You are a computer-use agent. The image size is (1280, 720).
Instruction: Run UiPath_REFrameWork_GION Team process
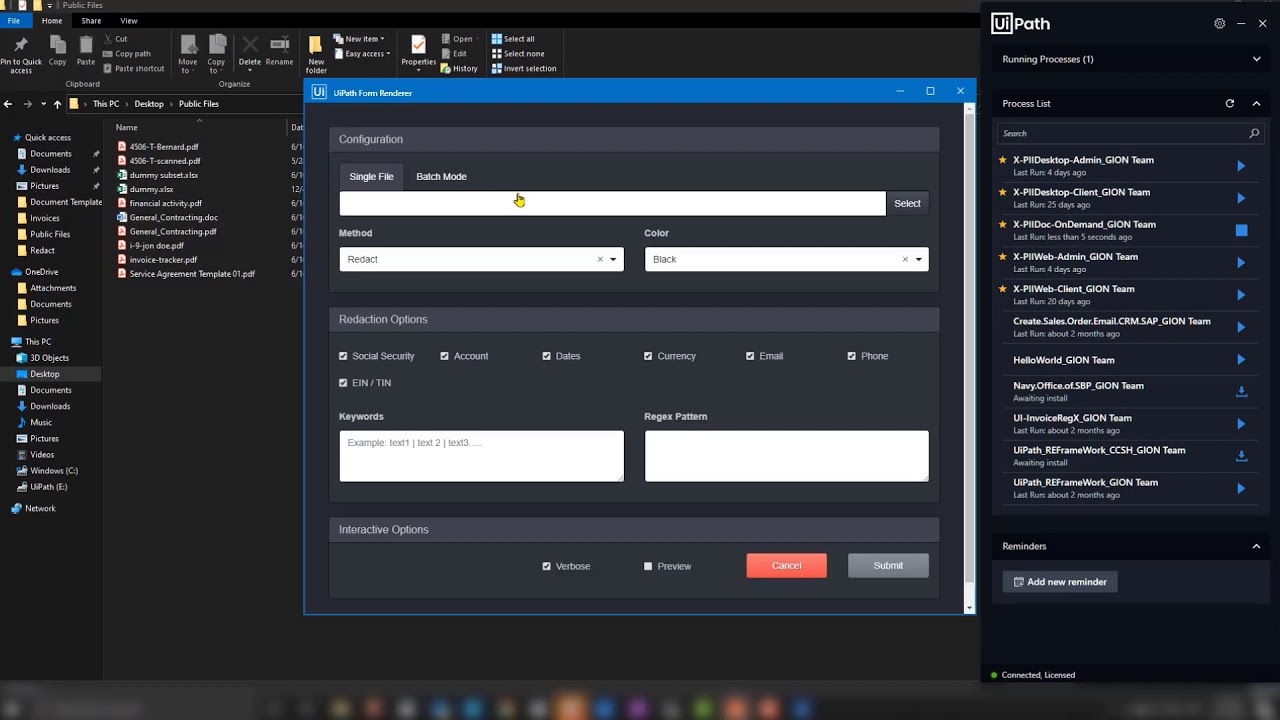(x=1241, y=489)
